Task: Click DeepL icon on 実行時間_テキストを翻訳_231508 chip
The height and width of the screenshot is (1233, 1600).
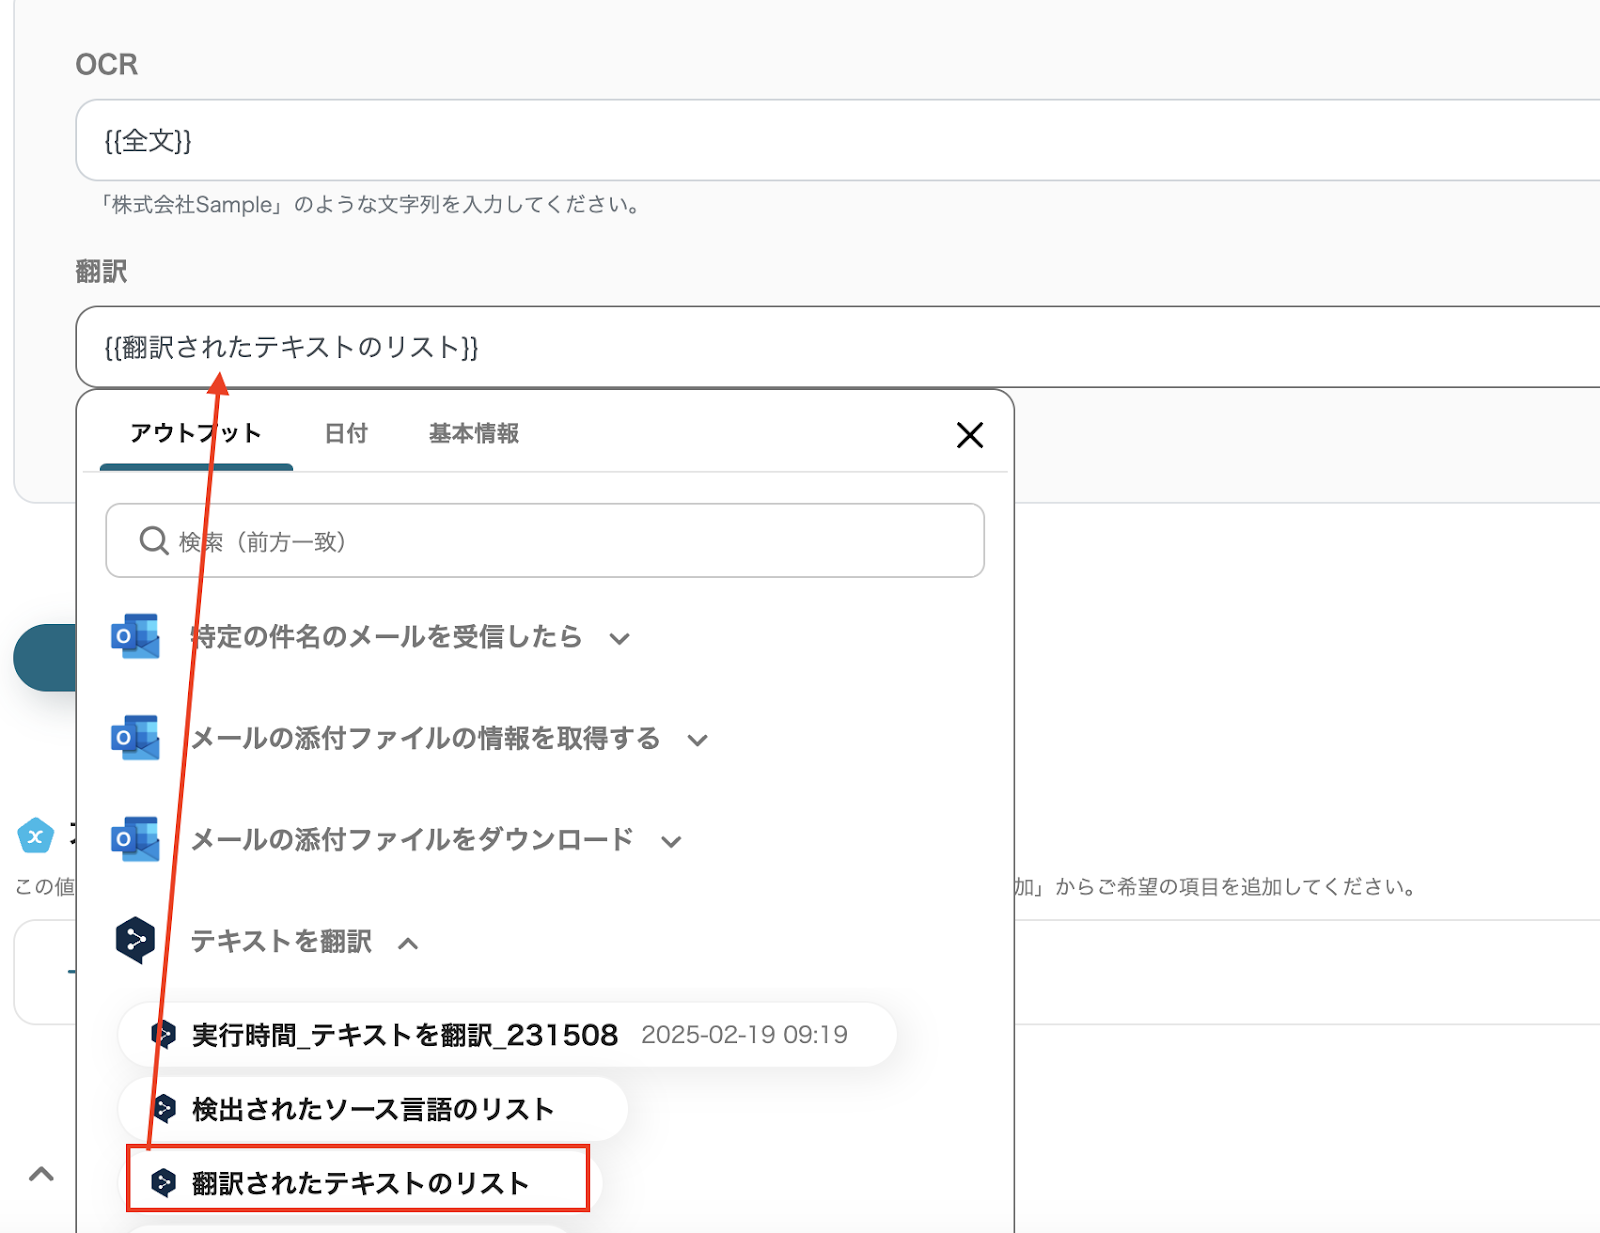Action: click(x=163, y=1034)
